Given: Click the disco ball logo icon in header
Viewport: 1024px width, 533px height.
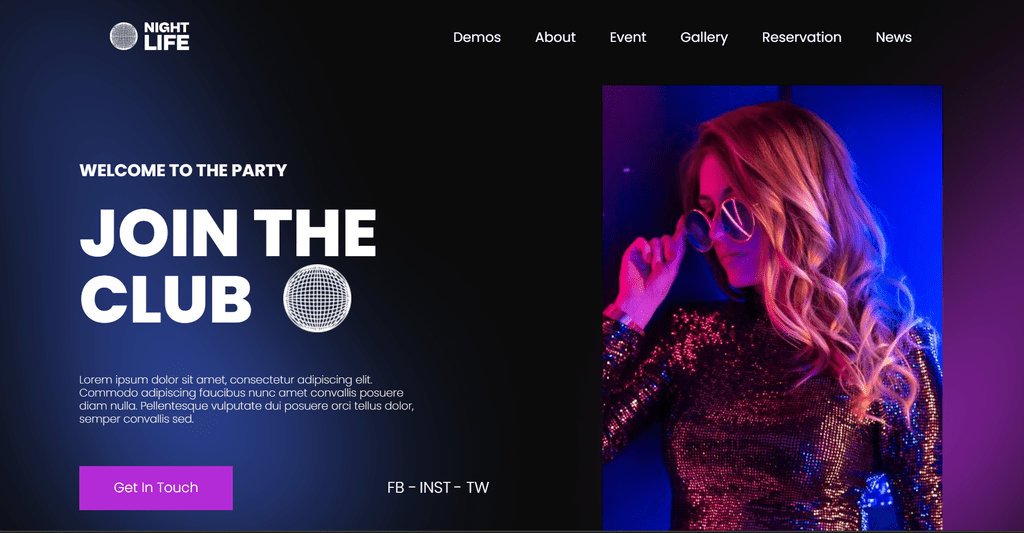Looking at the screenshot, I should pyautogui.click(x=123, y=36).
